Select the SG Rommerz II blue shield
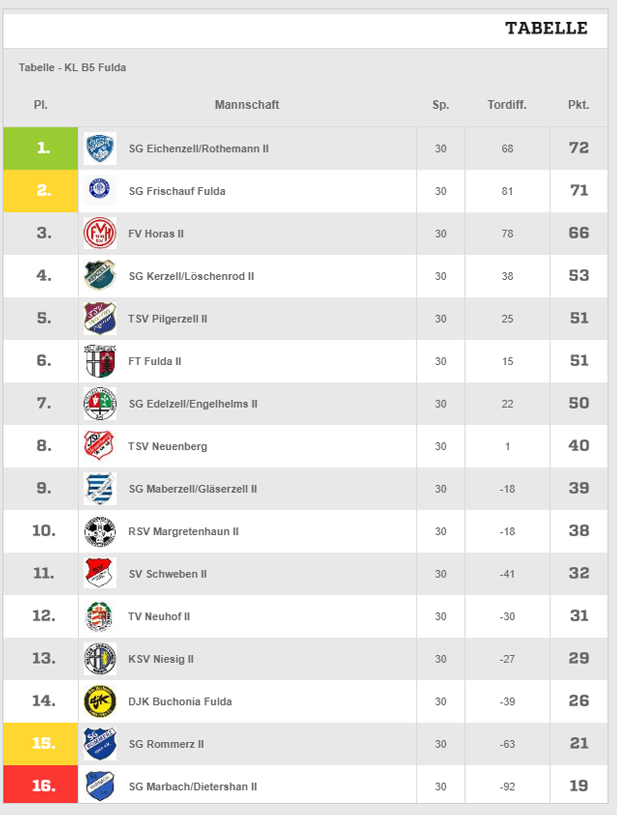 click(100, 744)
